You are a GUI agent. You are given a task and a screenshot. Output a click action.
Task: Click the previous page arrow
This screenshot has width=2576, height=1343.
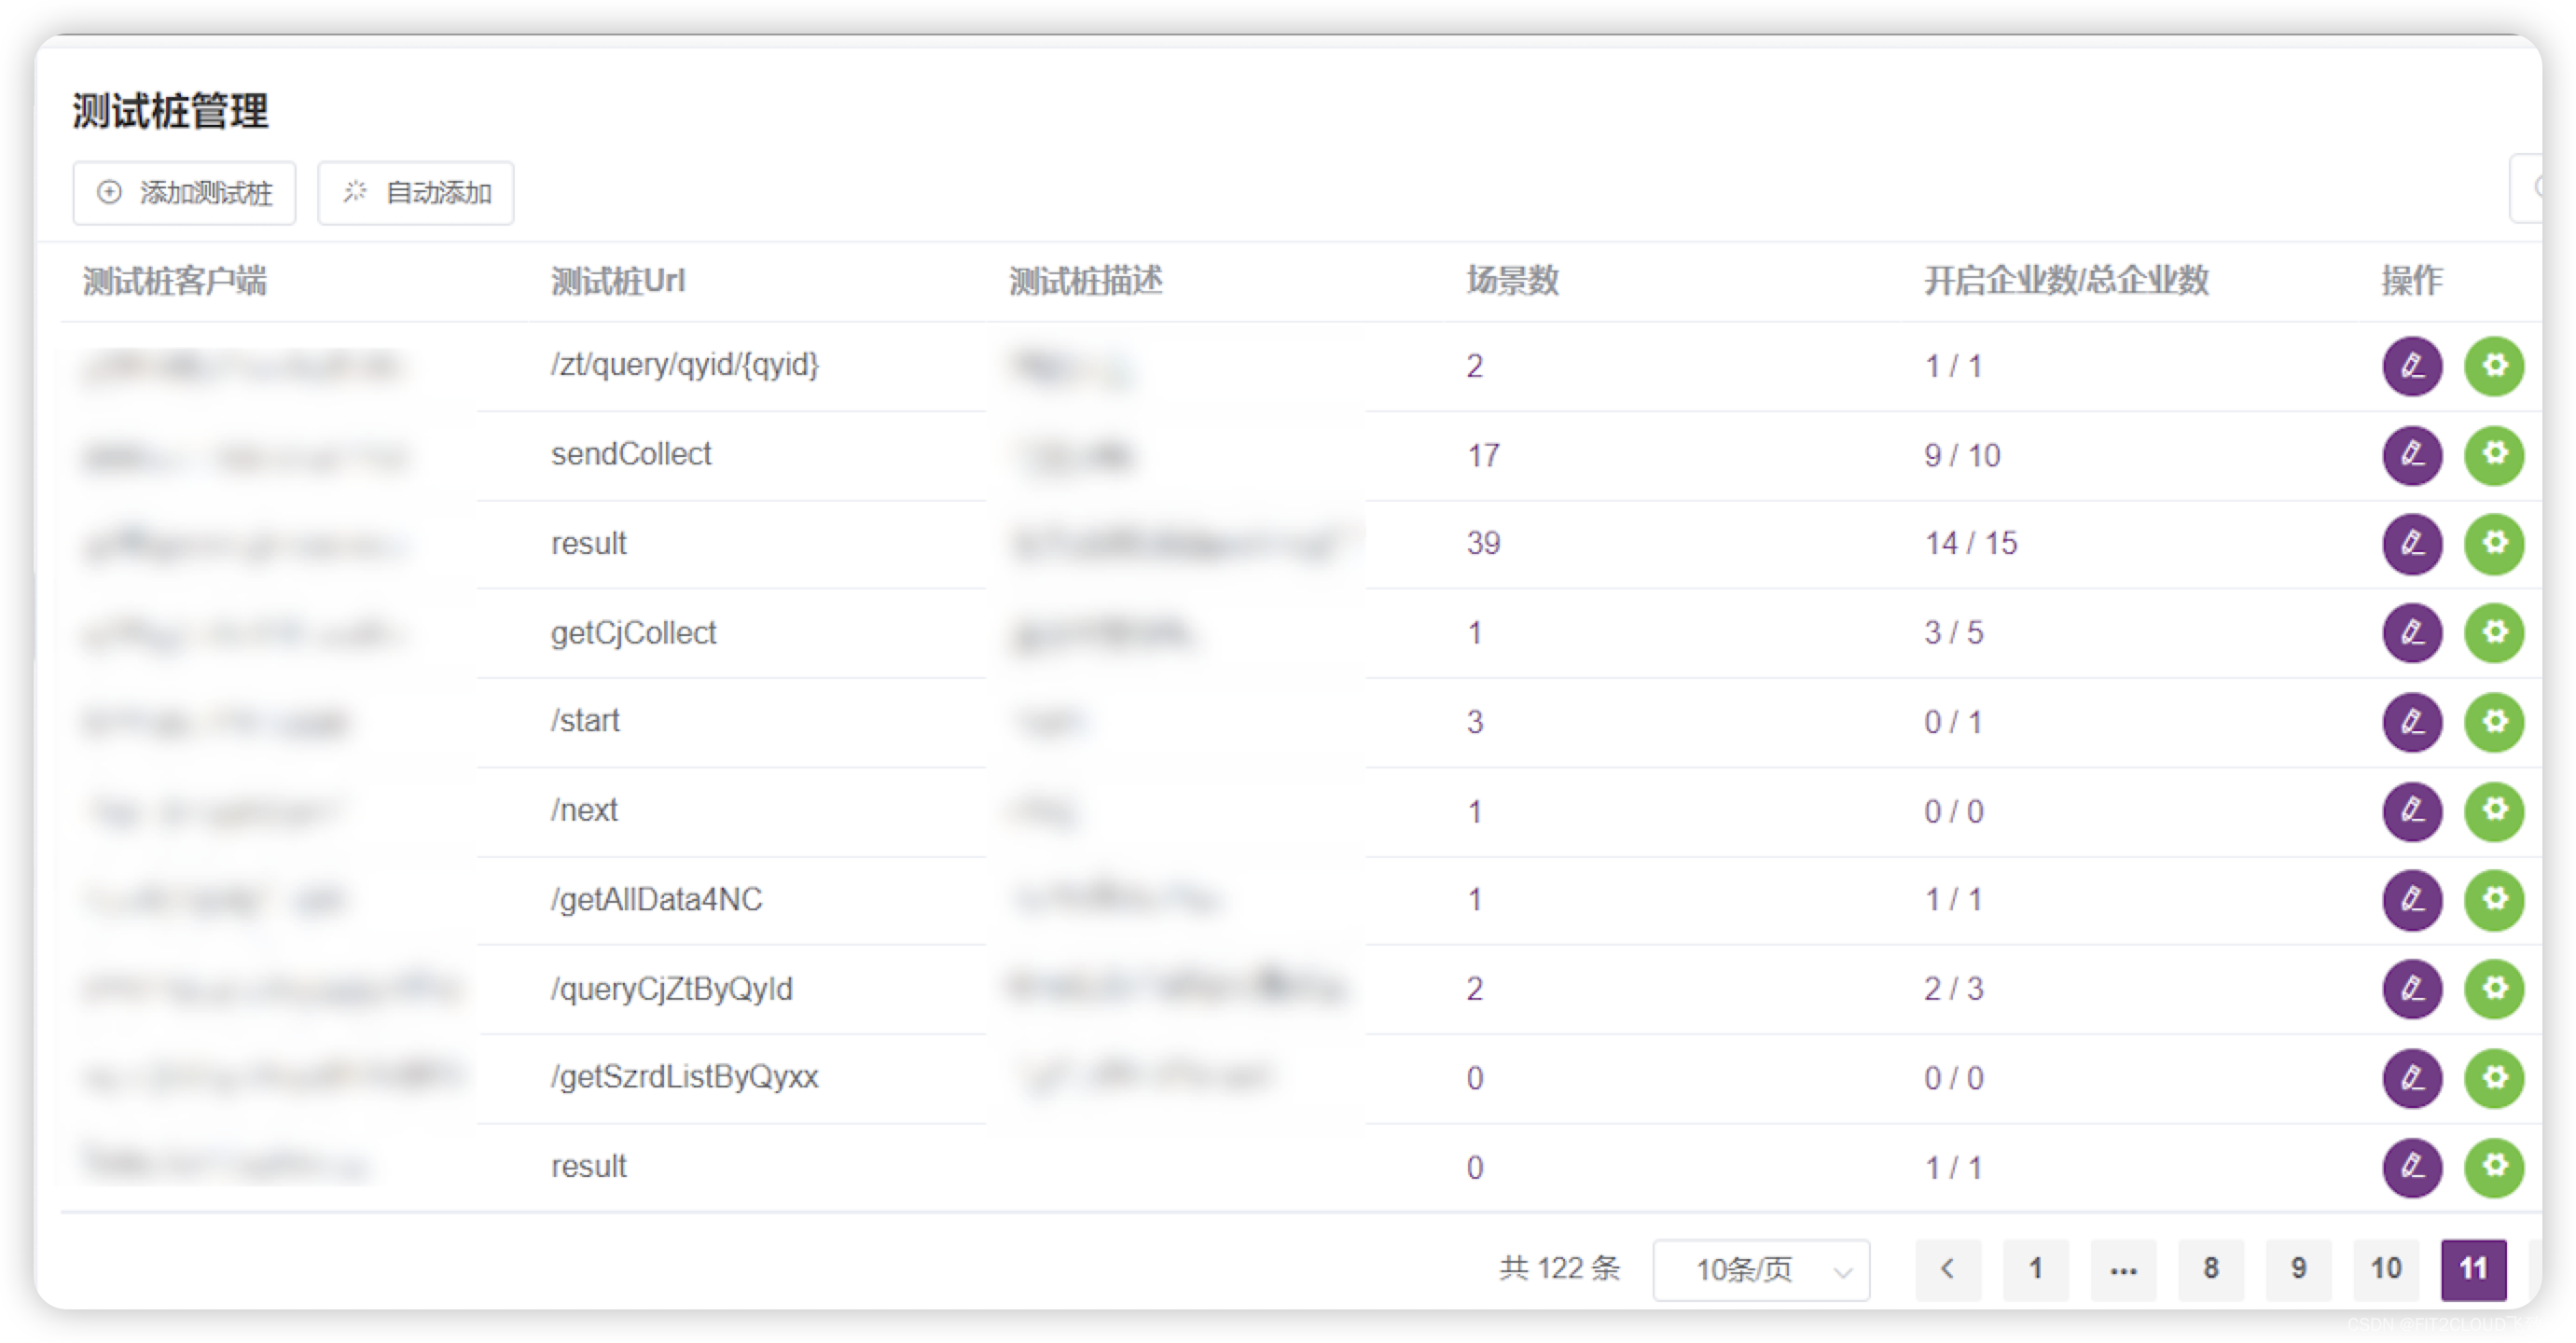click(1948, 1269)
